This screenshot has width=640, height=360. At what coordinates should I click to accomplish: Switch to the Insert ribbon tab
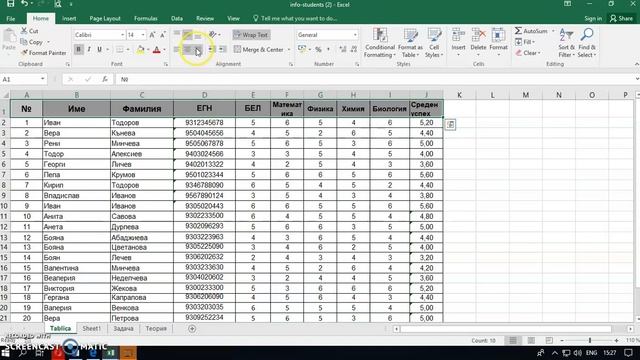coord(69,18)
